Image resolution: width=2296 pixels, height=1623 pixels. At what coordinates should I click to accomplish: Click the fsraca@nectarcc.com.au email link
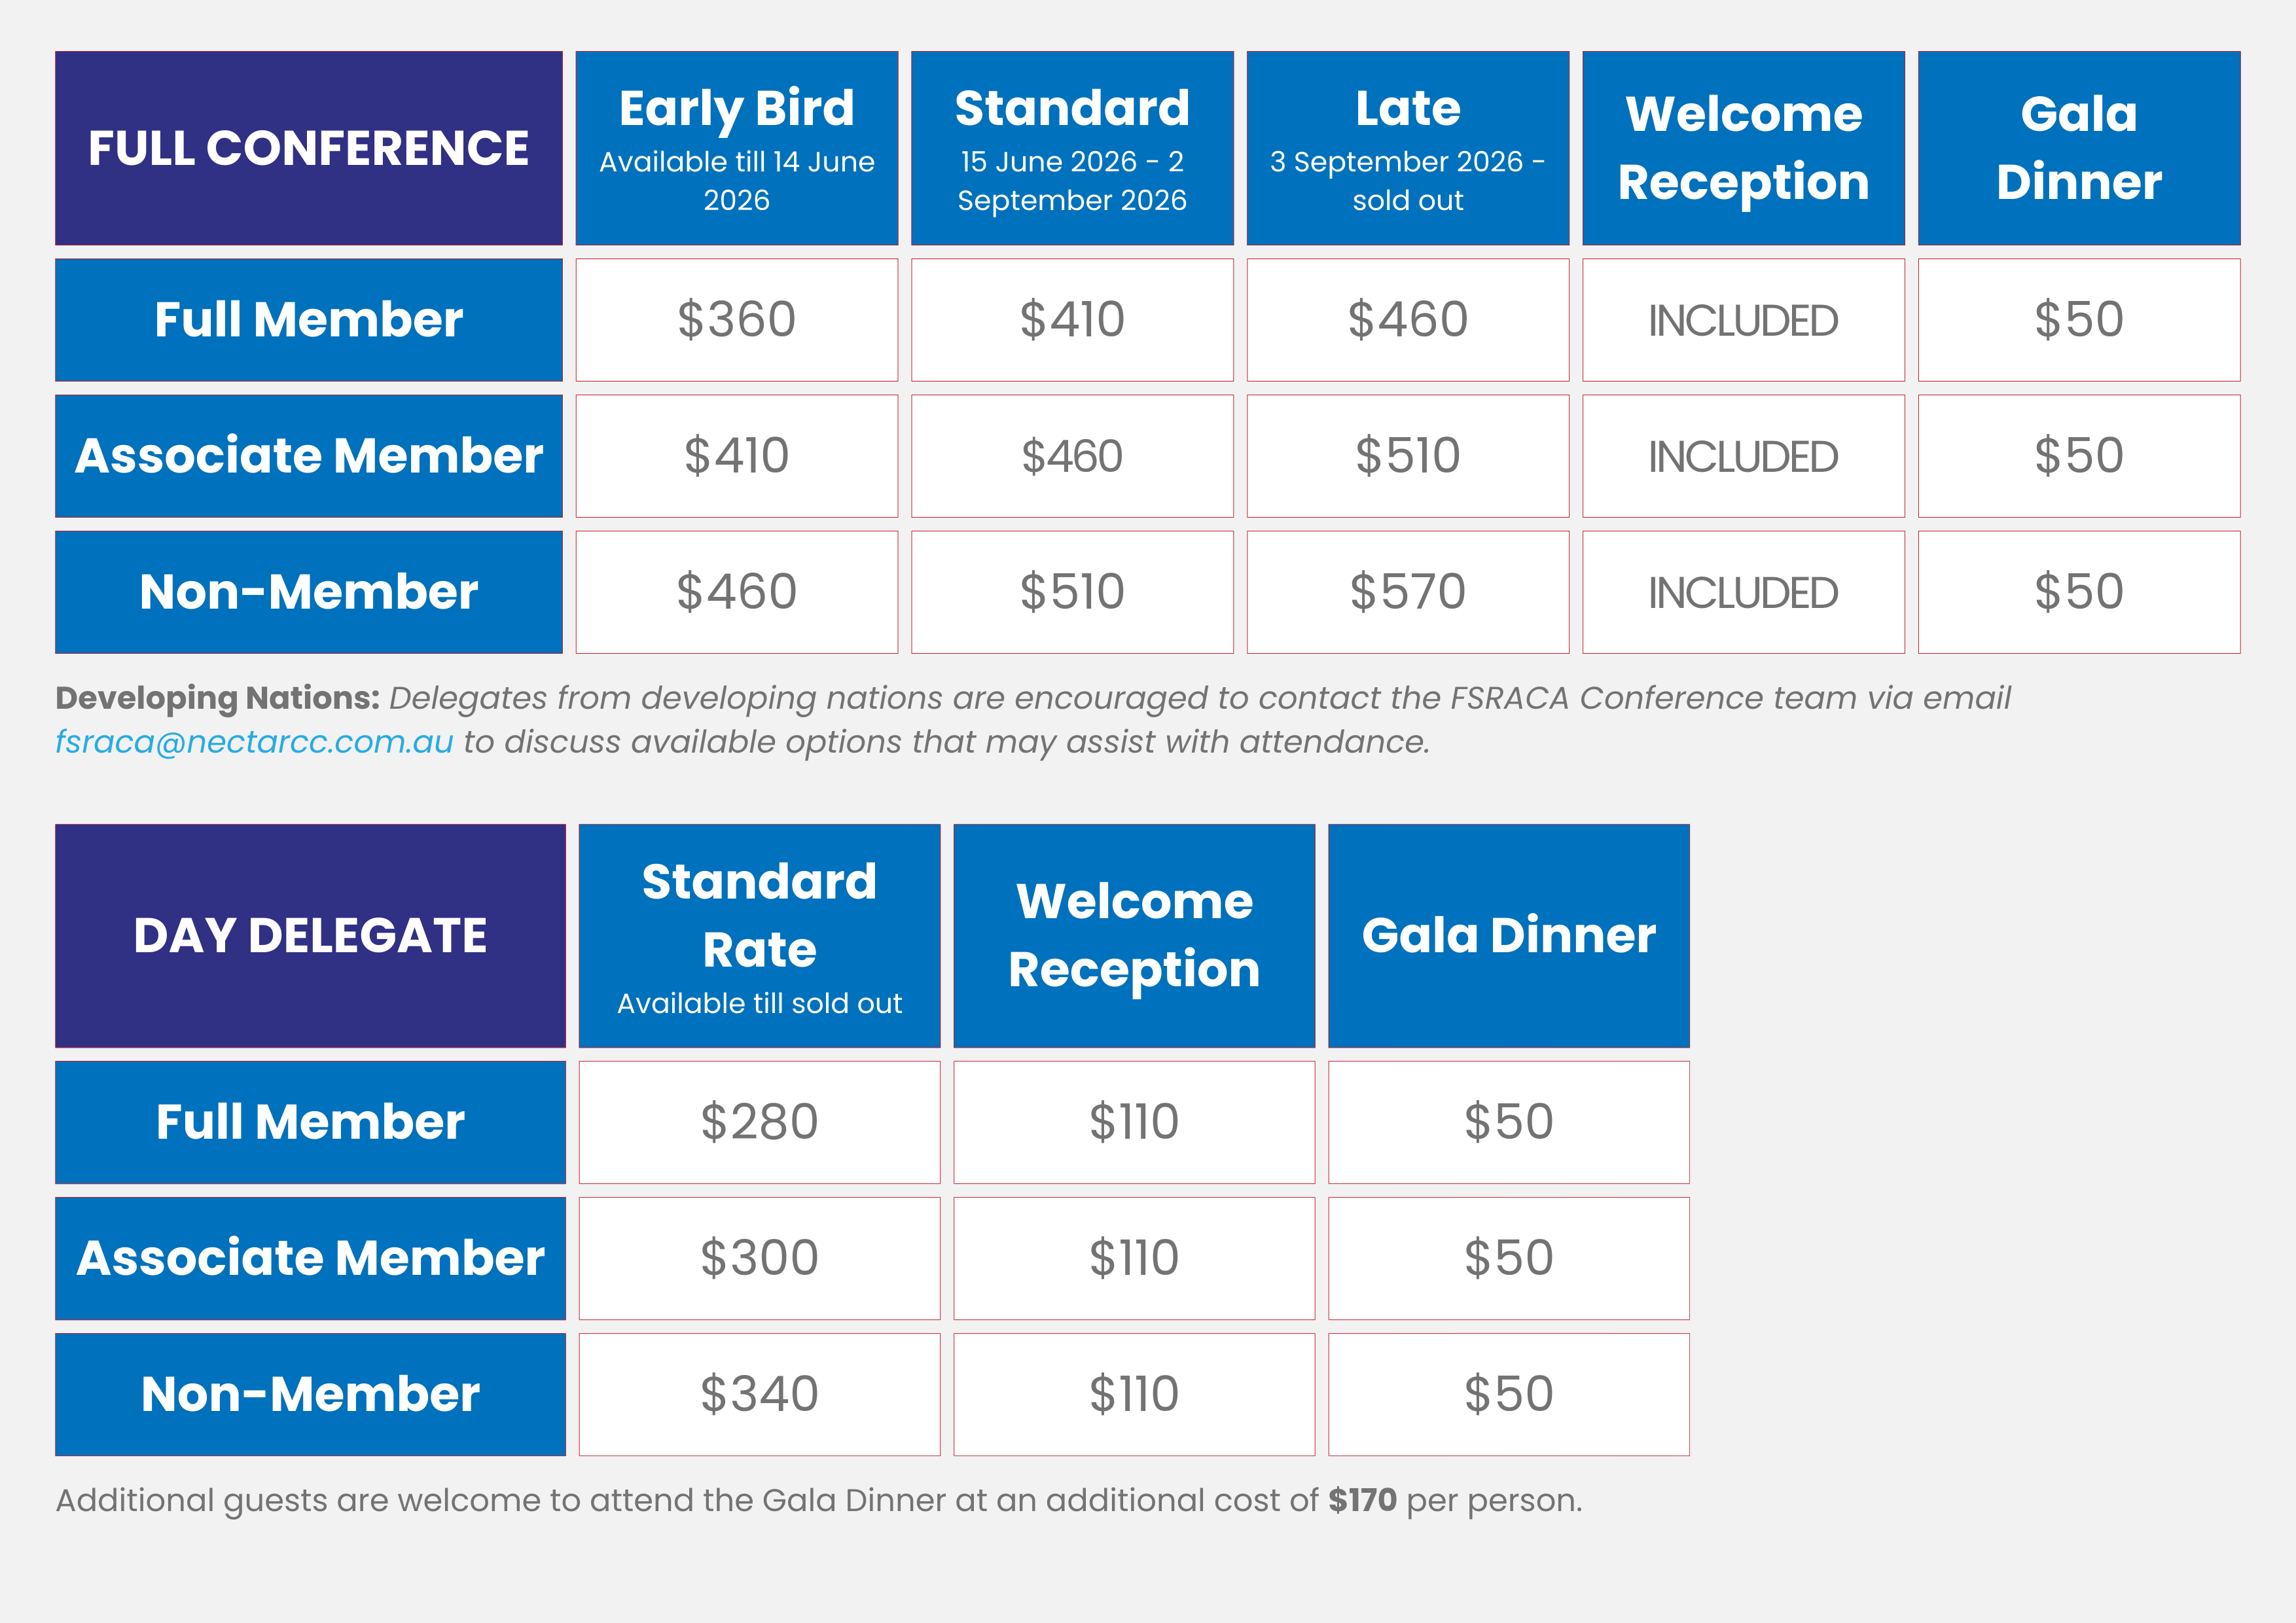tap(254, 742)
